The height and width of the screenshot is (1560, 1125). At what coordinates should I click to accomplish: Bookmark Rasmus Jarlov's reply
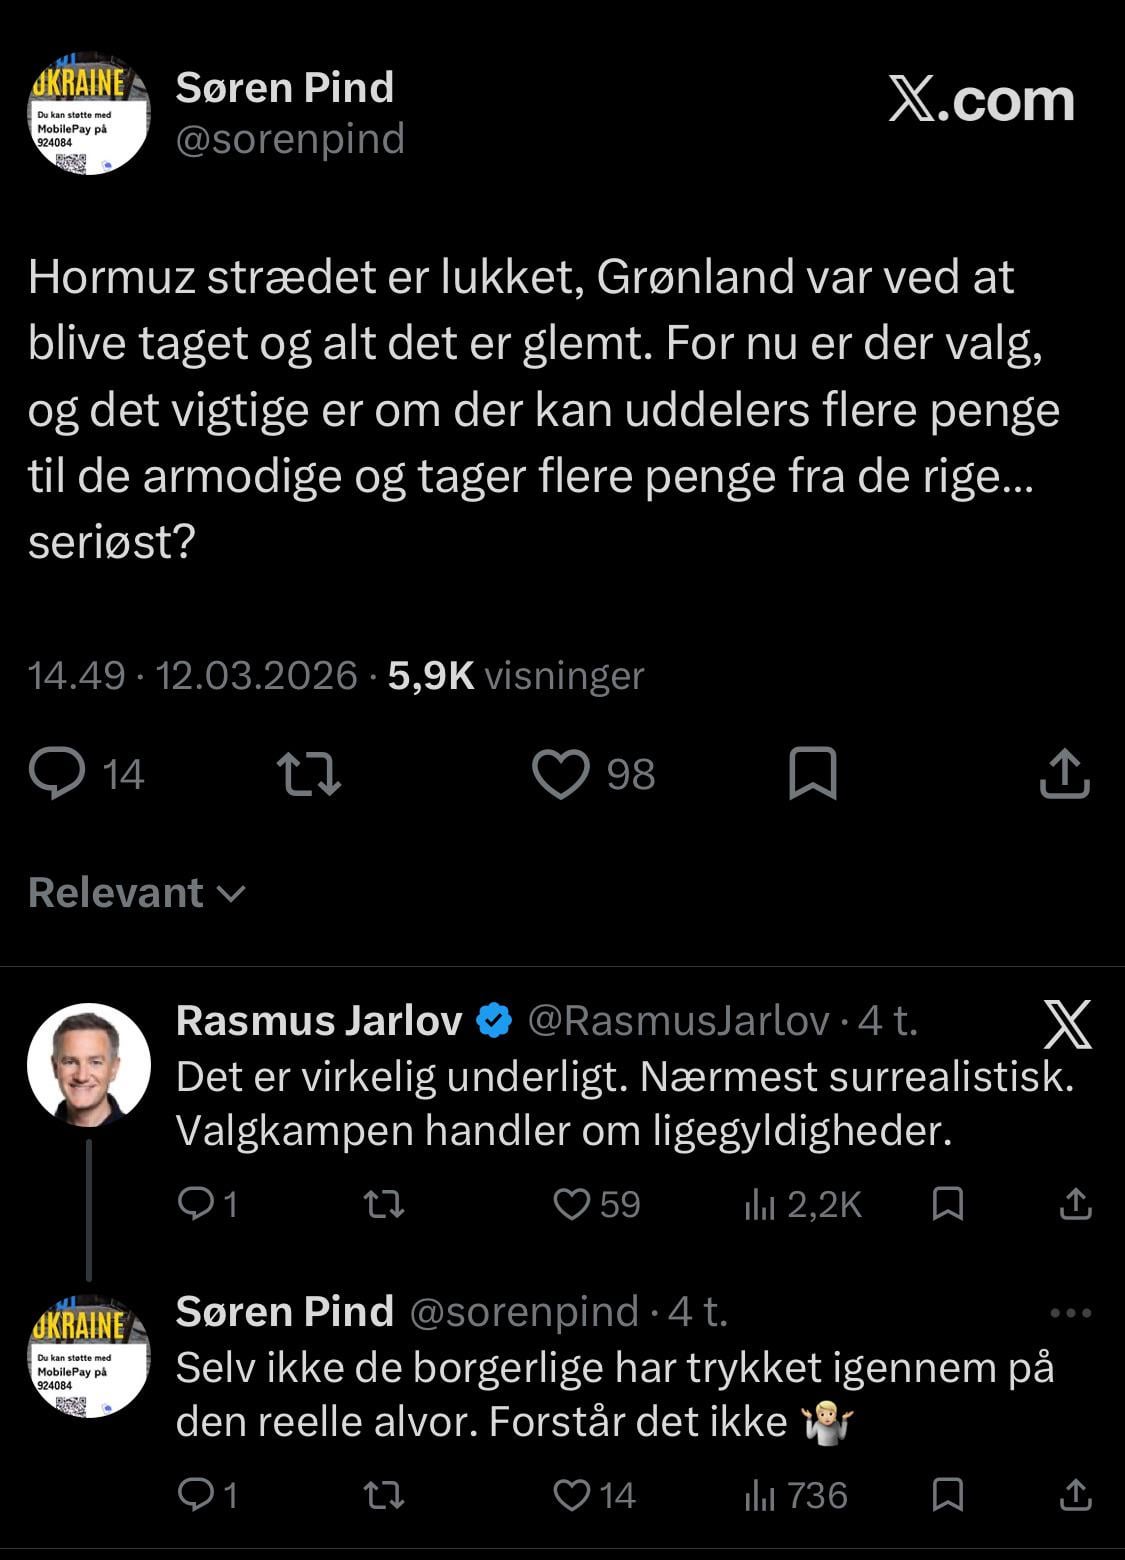coord(947,1204)
